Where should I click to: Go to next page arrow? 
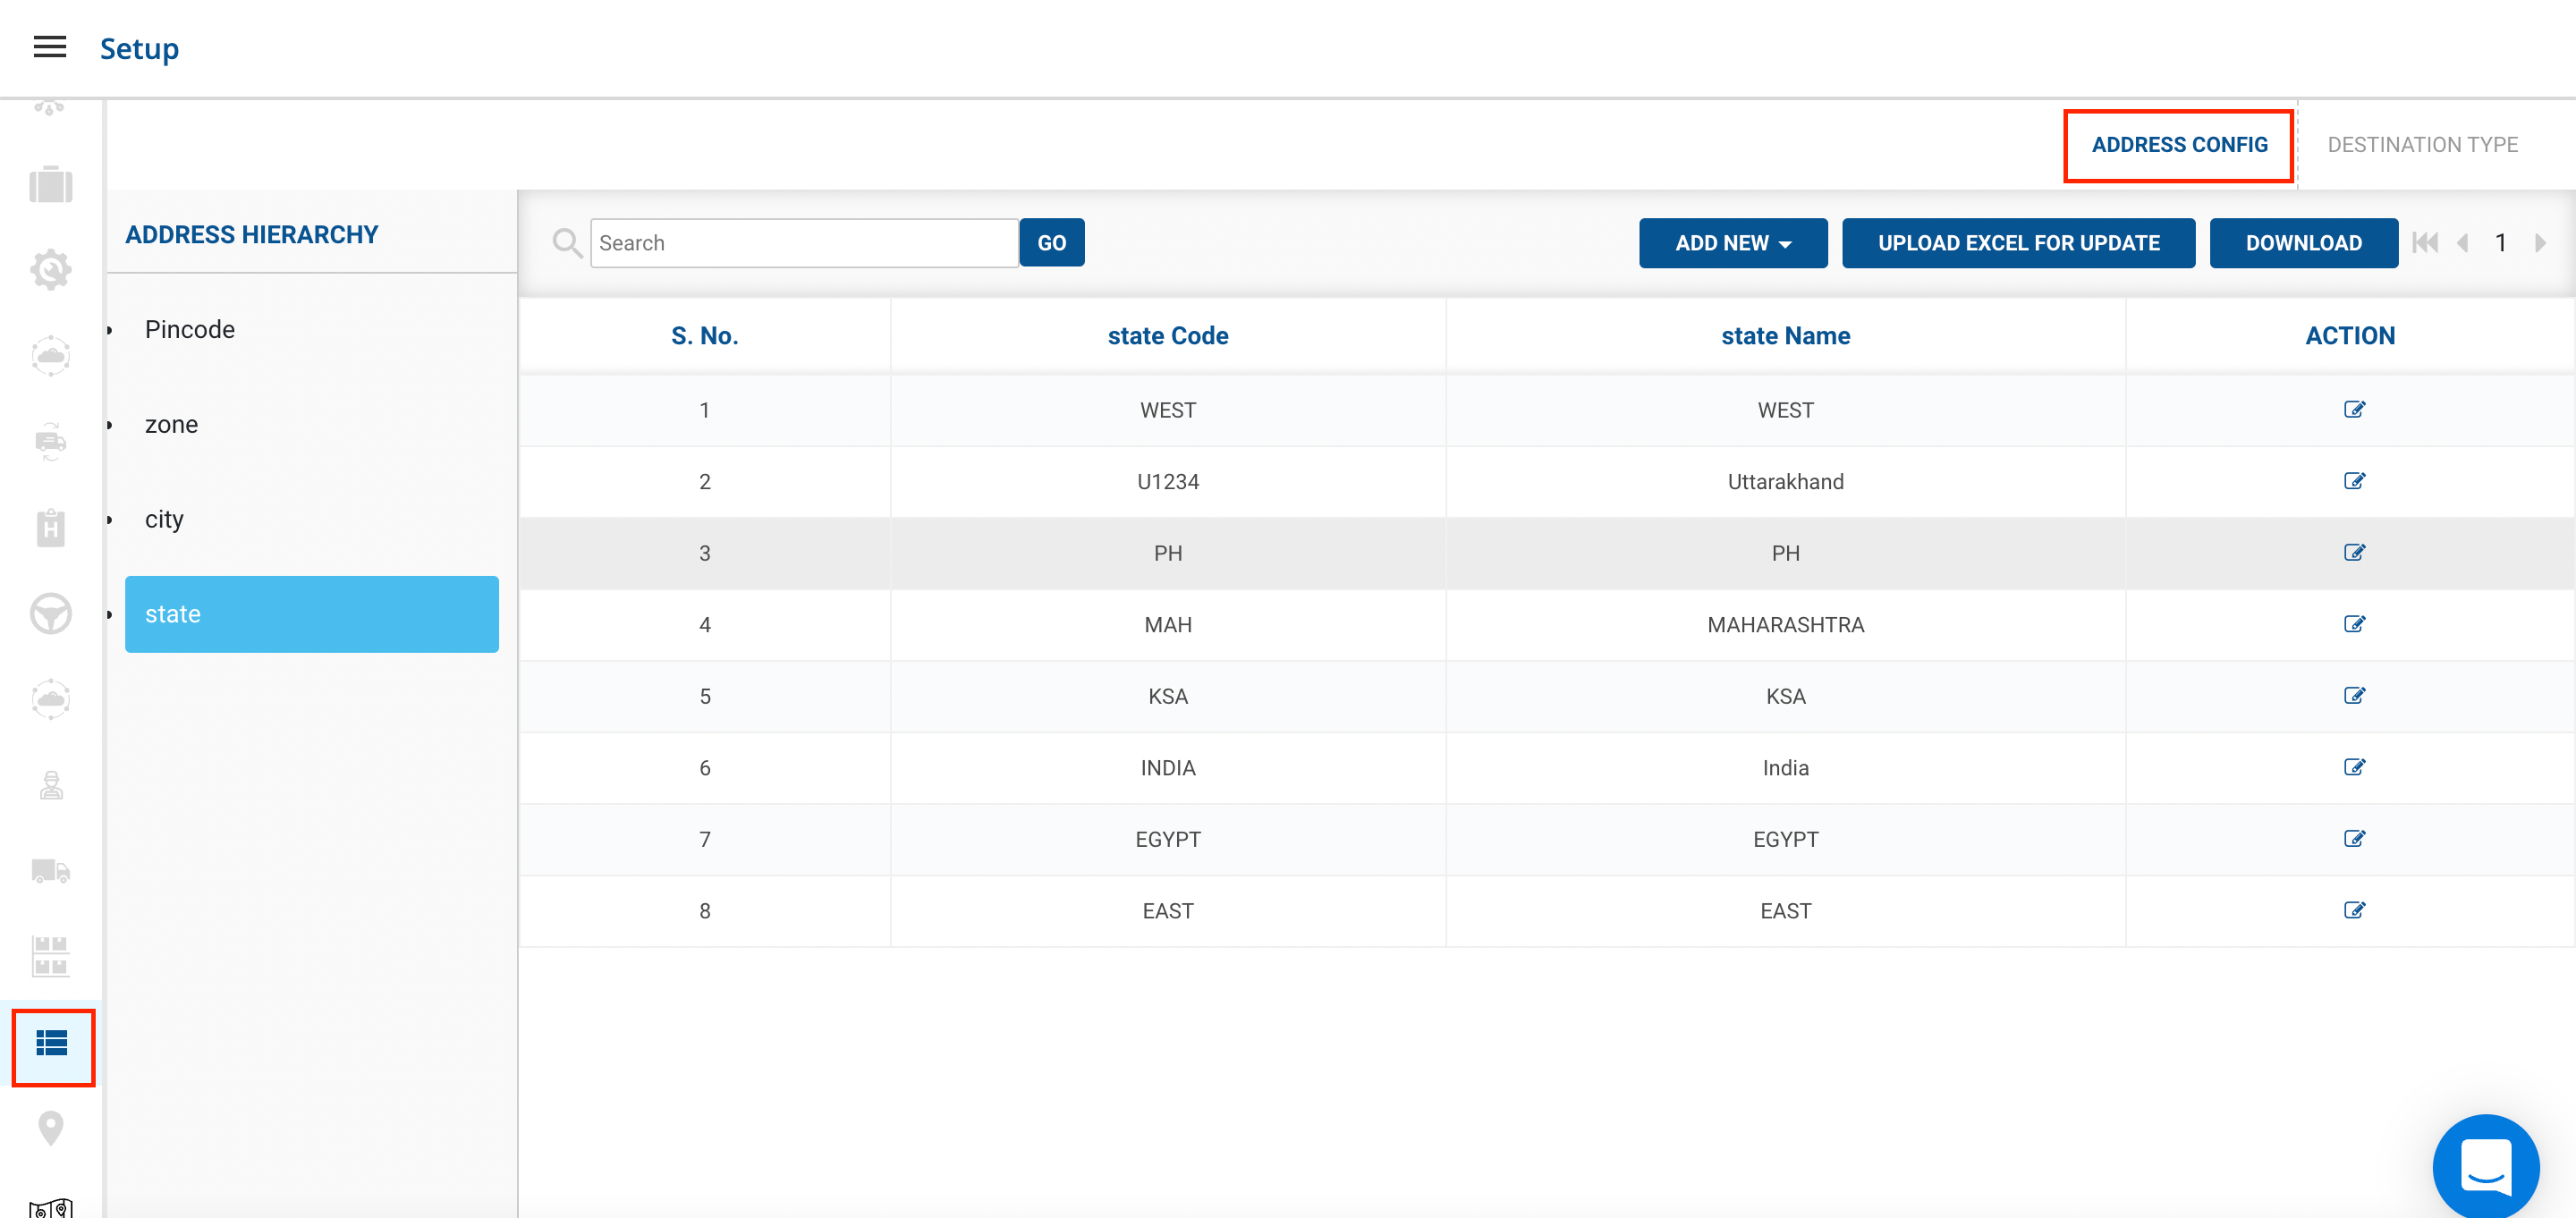[x=2539, y=243]
